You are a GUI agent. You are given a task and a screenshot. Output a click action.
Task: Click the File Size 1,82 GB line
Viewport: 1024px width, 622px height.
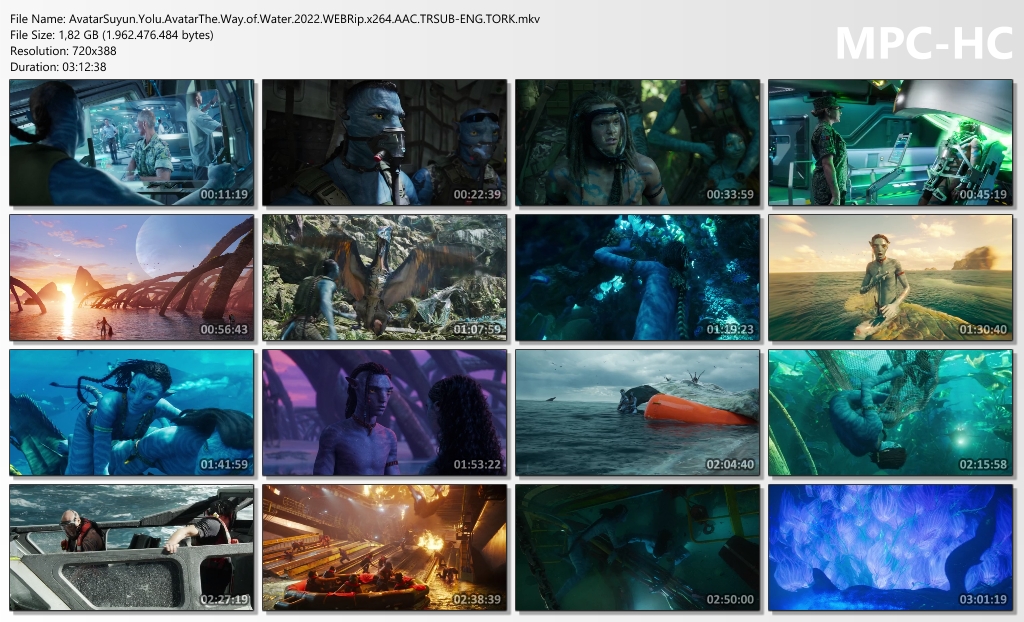click(112, 35)
